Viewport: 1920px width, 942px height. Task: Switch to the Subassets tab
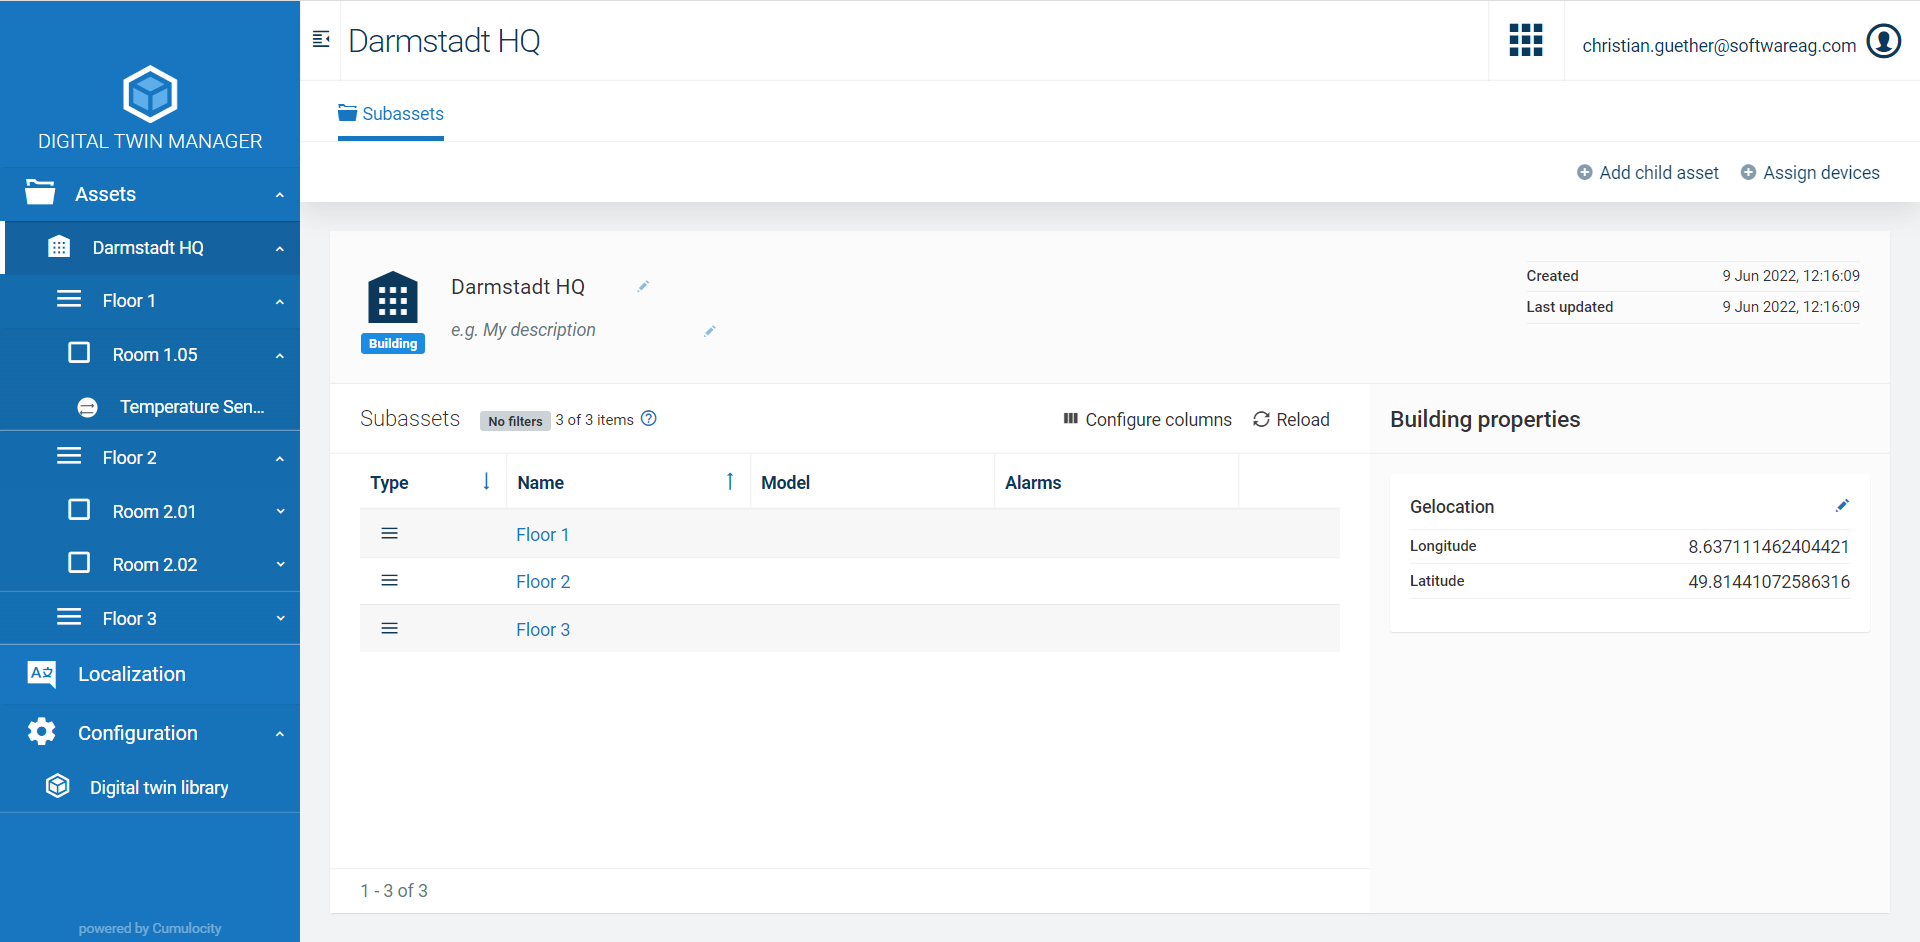391,114
